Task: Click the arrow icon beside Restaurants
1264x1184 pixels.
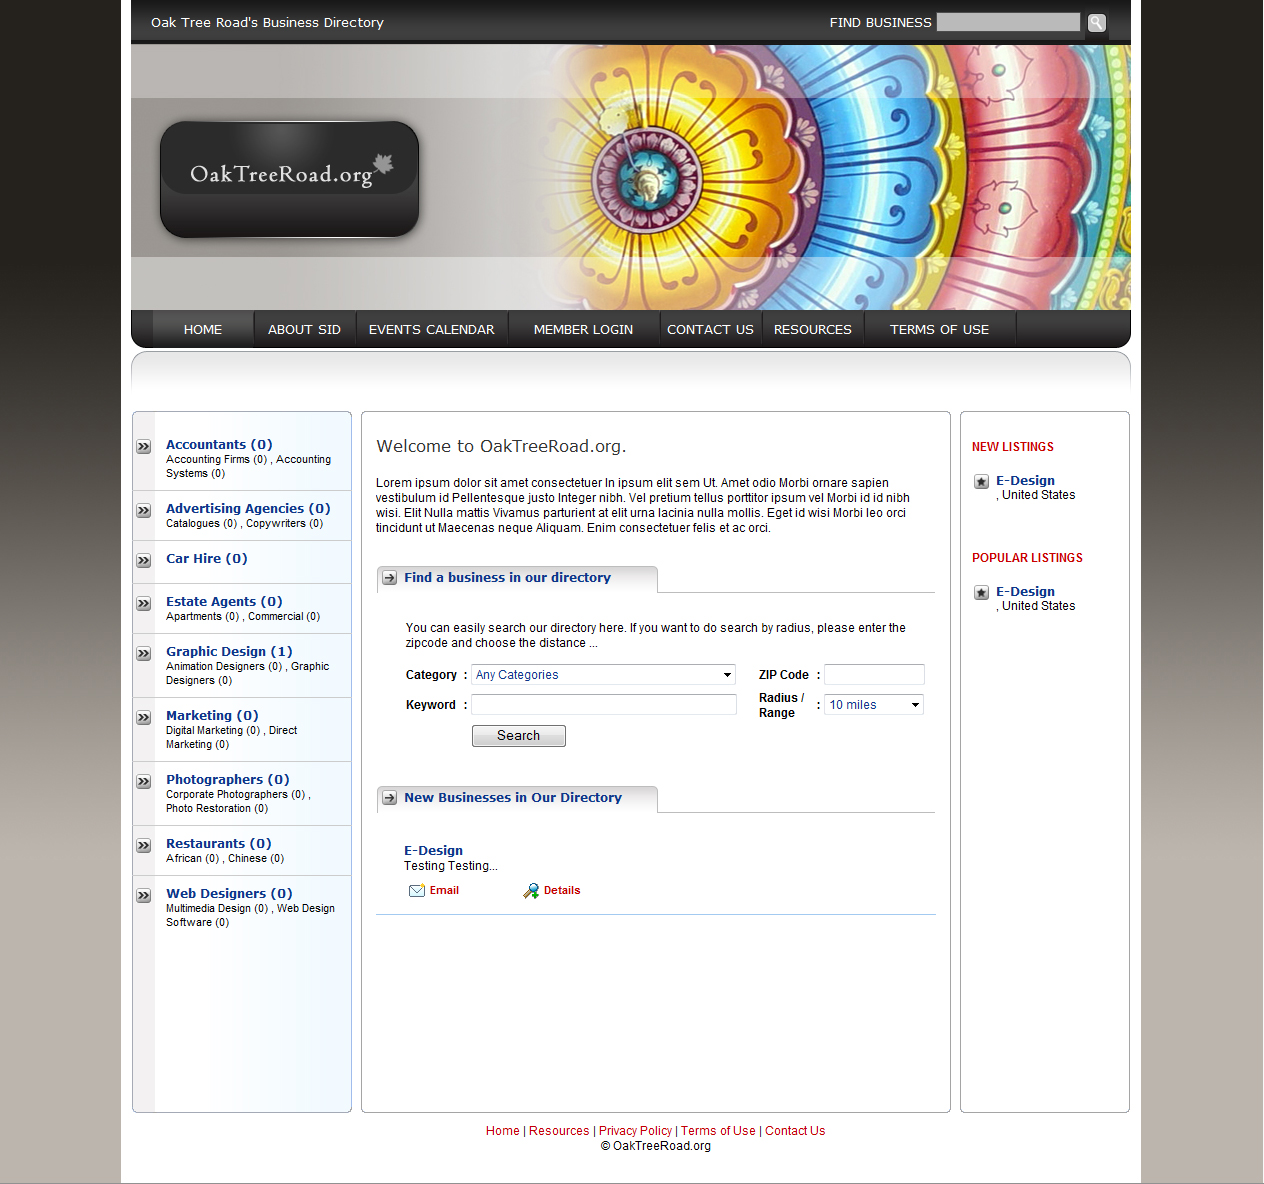Action: [144, 846]
